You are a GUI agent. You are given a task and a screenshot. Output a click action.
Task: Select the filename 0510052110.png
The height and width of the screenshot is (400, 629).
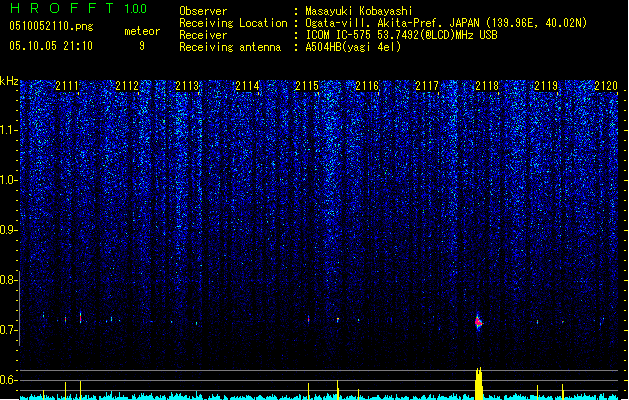(51, 26)
